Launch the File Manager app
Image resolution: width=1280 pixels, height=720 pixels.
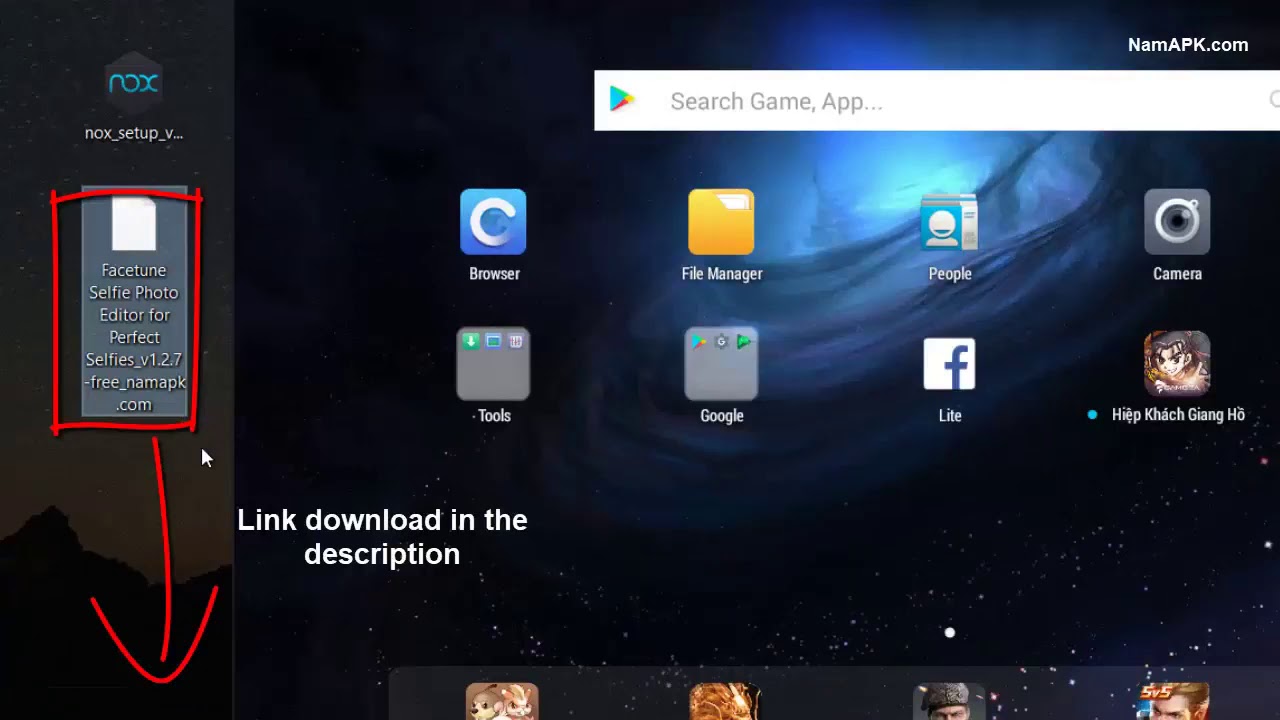coord(721,222)
